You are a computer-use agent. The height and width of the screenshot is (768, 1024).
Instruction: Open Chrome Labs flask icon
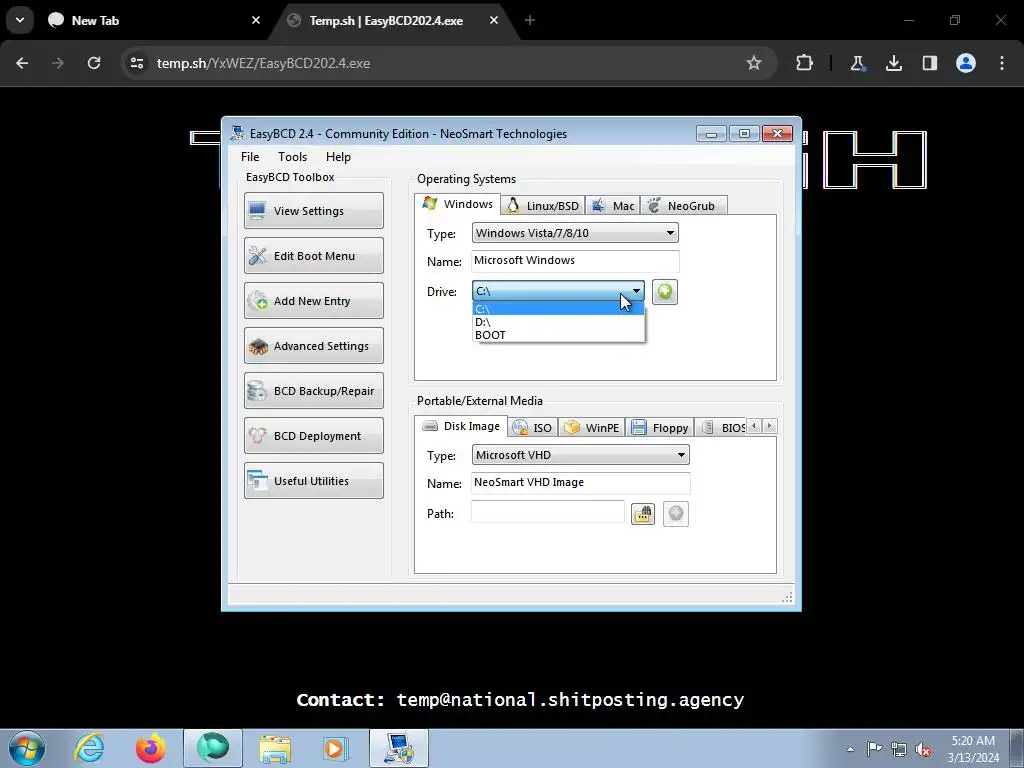[857, 63]
